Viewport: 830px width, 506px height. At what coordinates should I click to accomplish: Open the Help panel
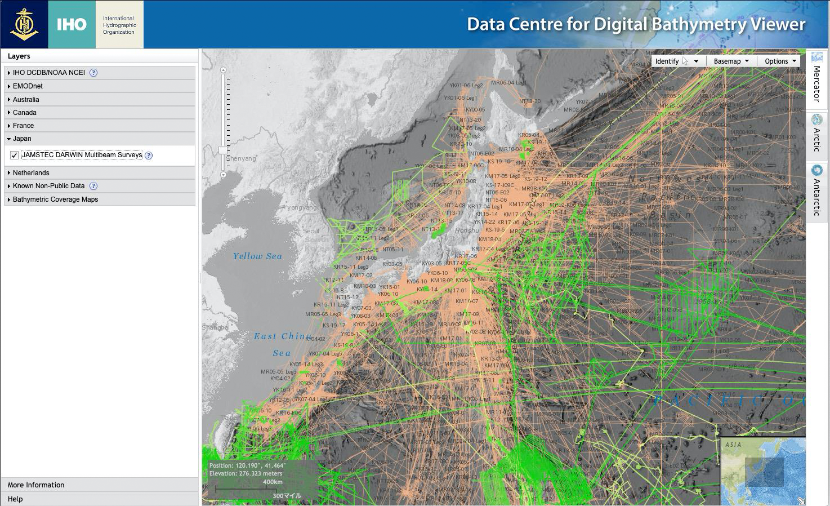pos(100,499)
